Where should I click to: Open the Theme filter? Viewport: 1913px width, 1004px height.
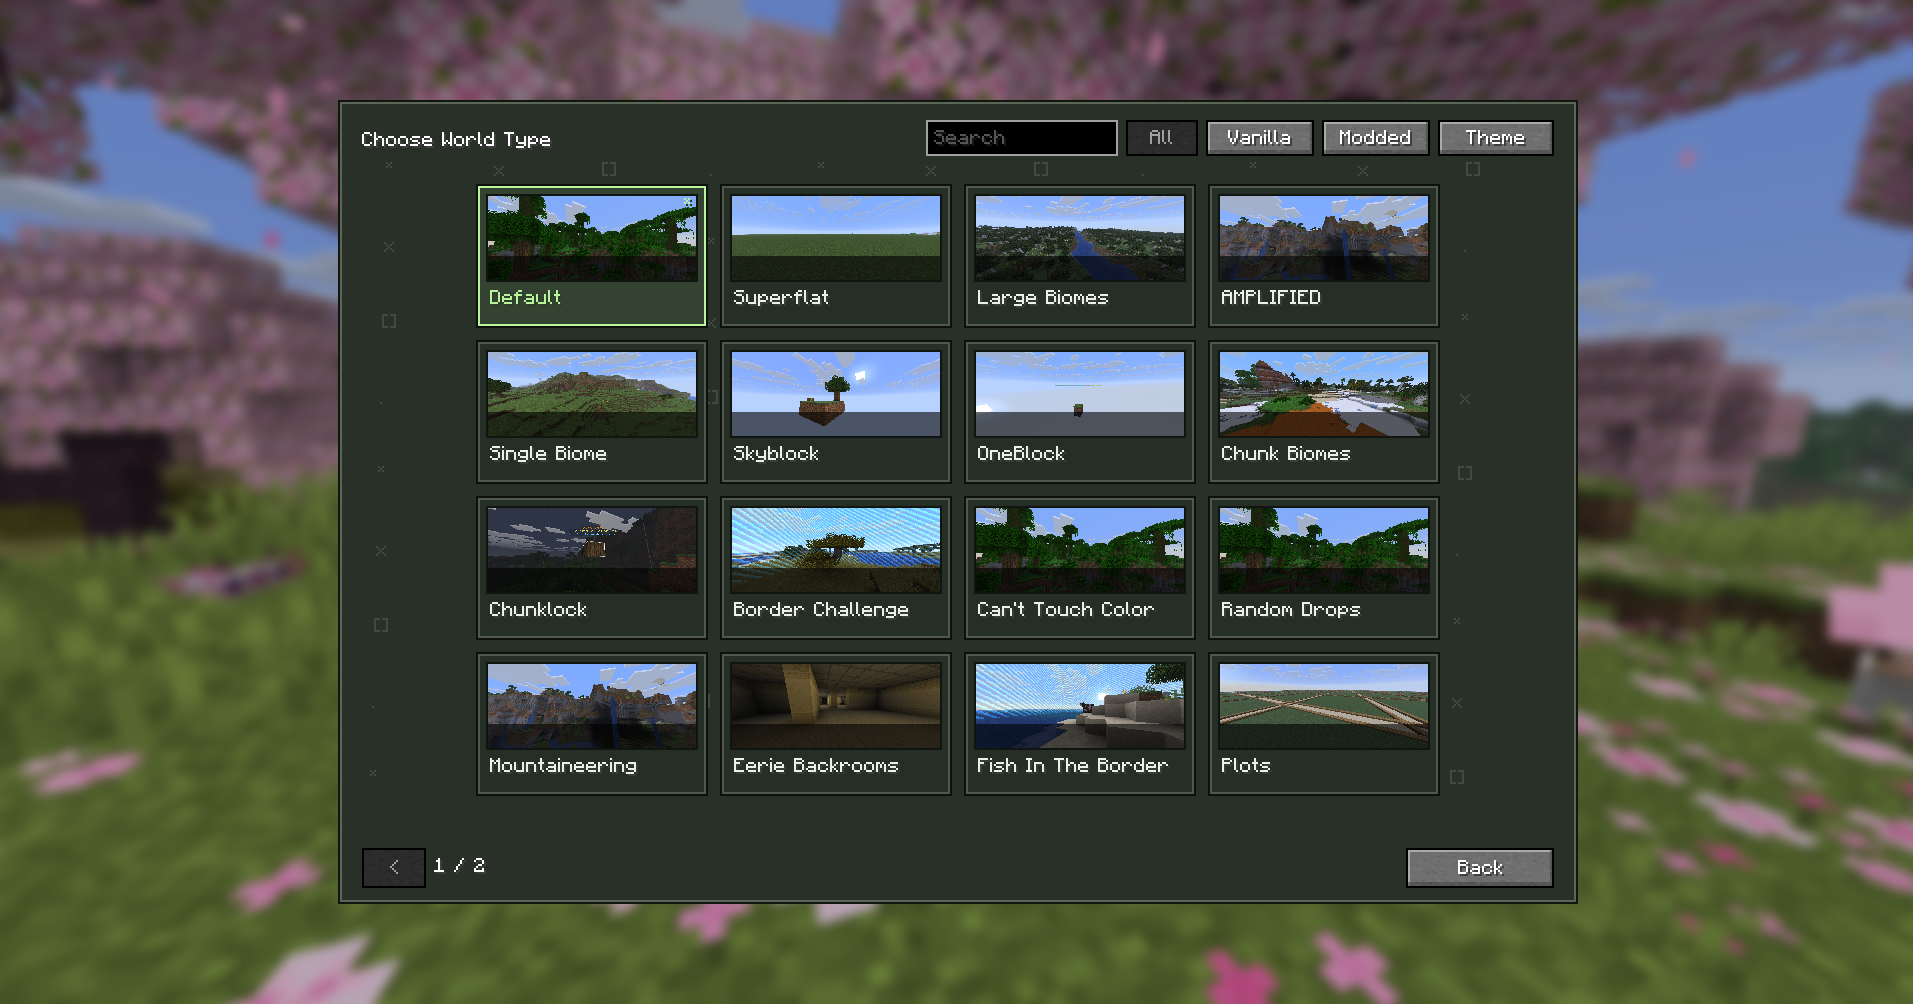point(1495,138)
